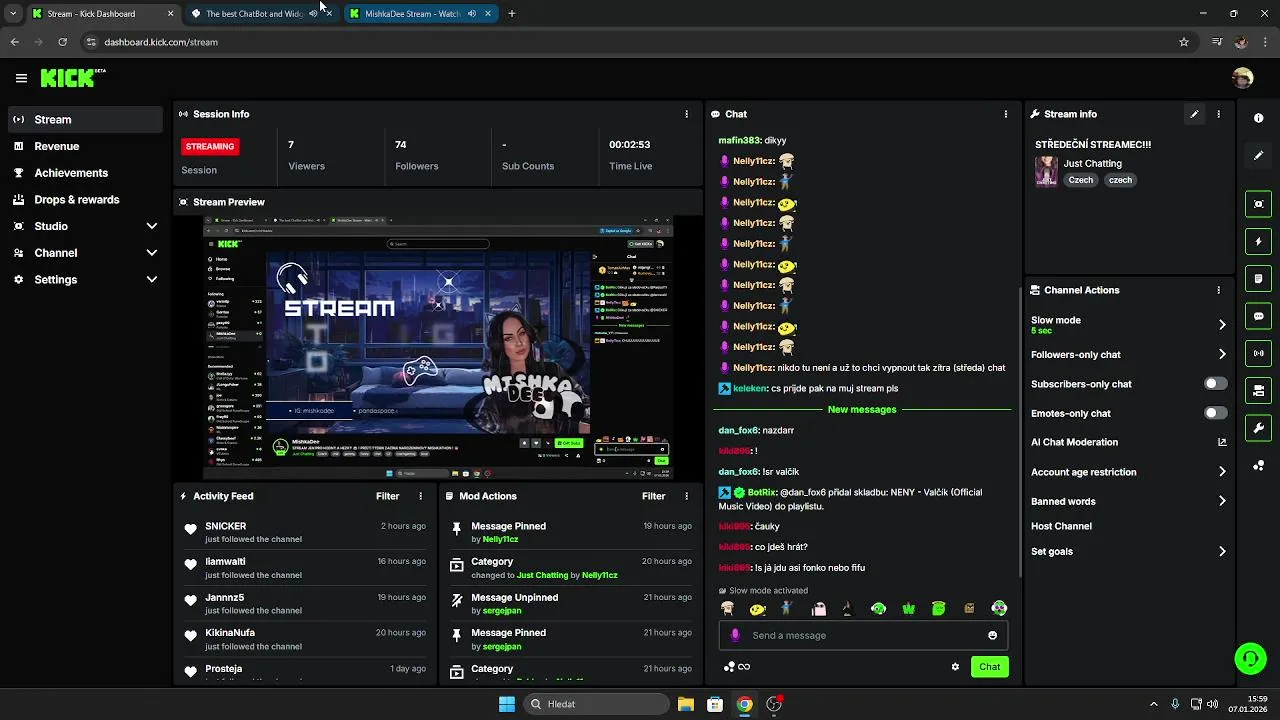
Task: Toggle document Mod Actions icon in right sidebar
Action: coord(1258,279)
